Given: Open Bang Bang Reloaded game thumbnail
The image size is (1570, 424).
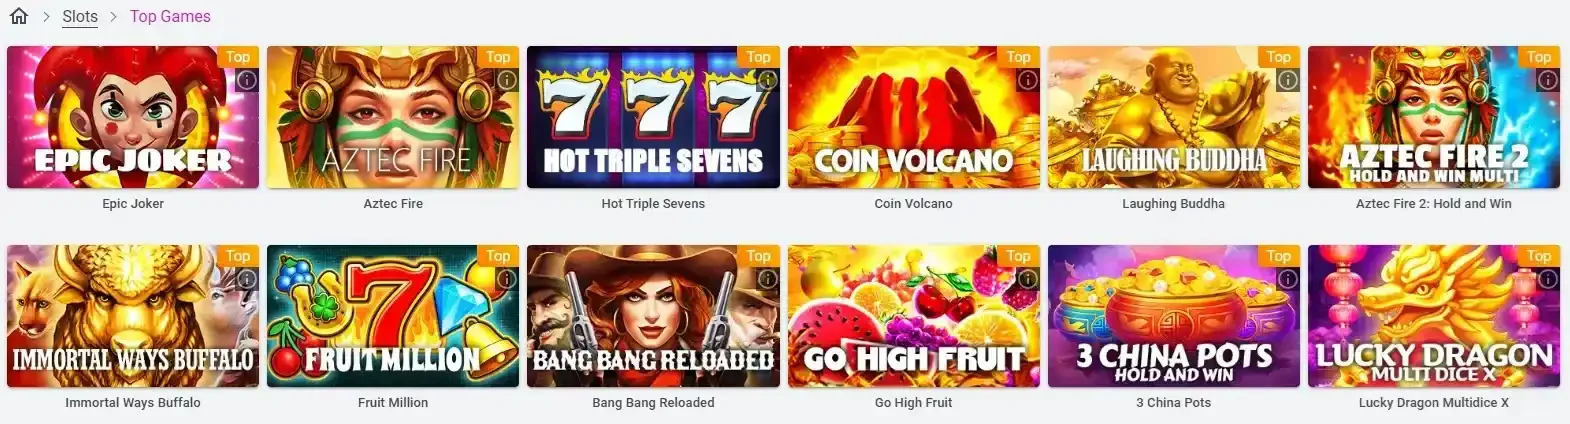Looking at the screenshot, I should pos(653,316).
